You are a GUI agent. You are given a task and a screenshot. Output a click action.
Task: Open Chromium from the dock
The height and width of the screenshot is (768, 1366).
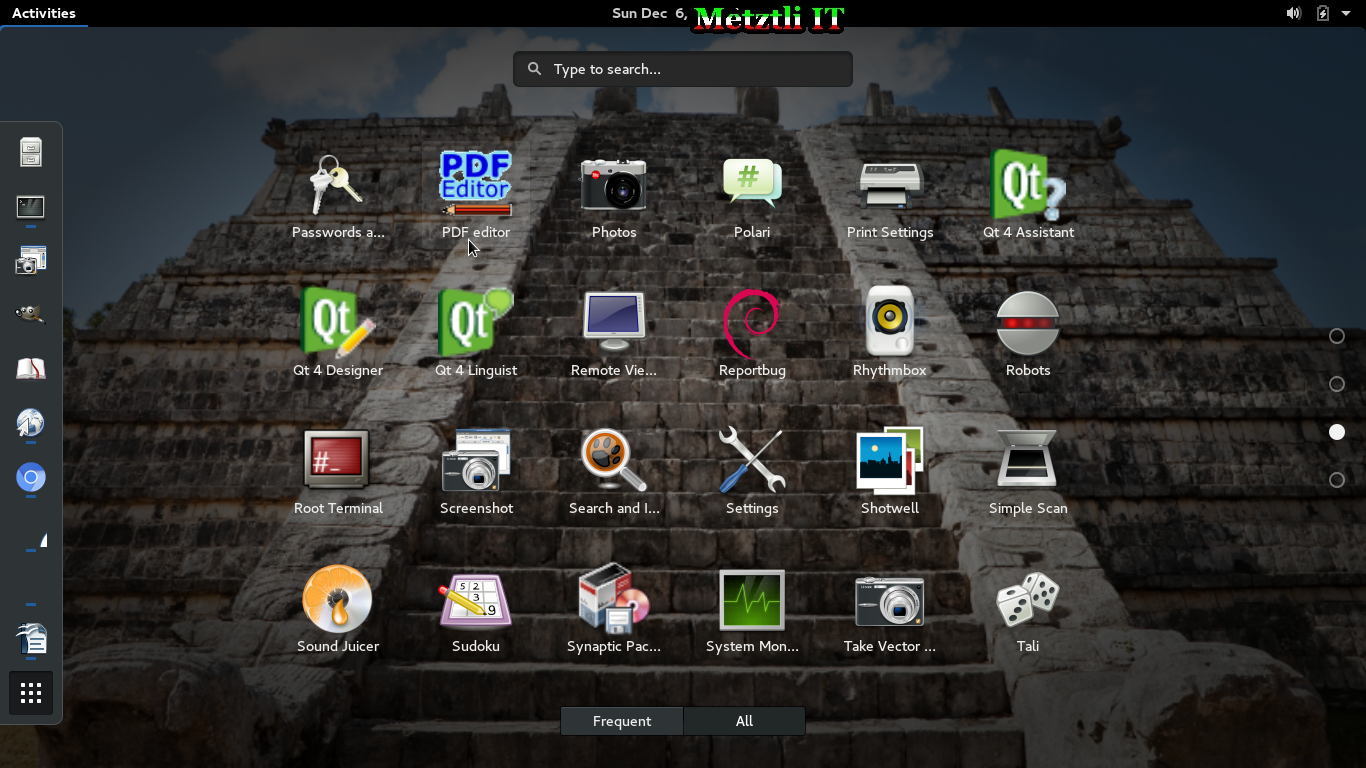tap(31, 478)
